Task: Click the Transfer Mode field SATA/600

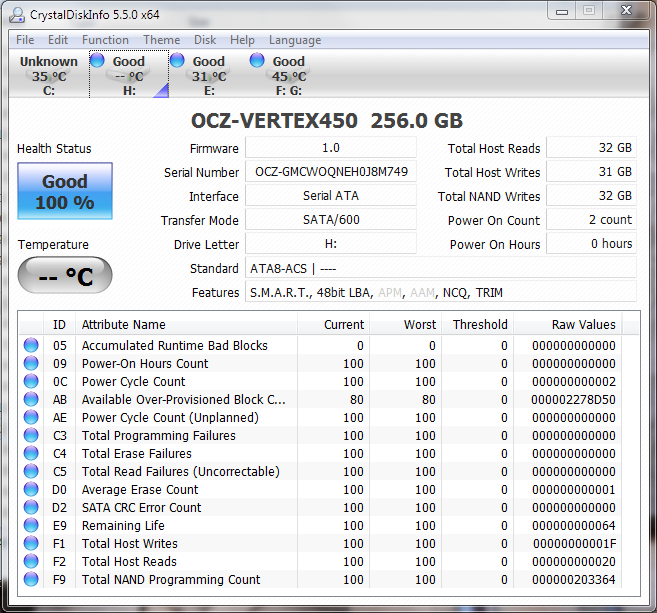Action: (x=331, y=220)
